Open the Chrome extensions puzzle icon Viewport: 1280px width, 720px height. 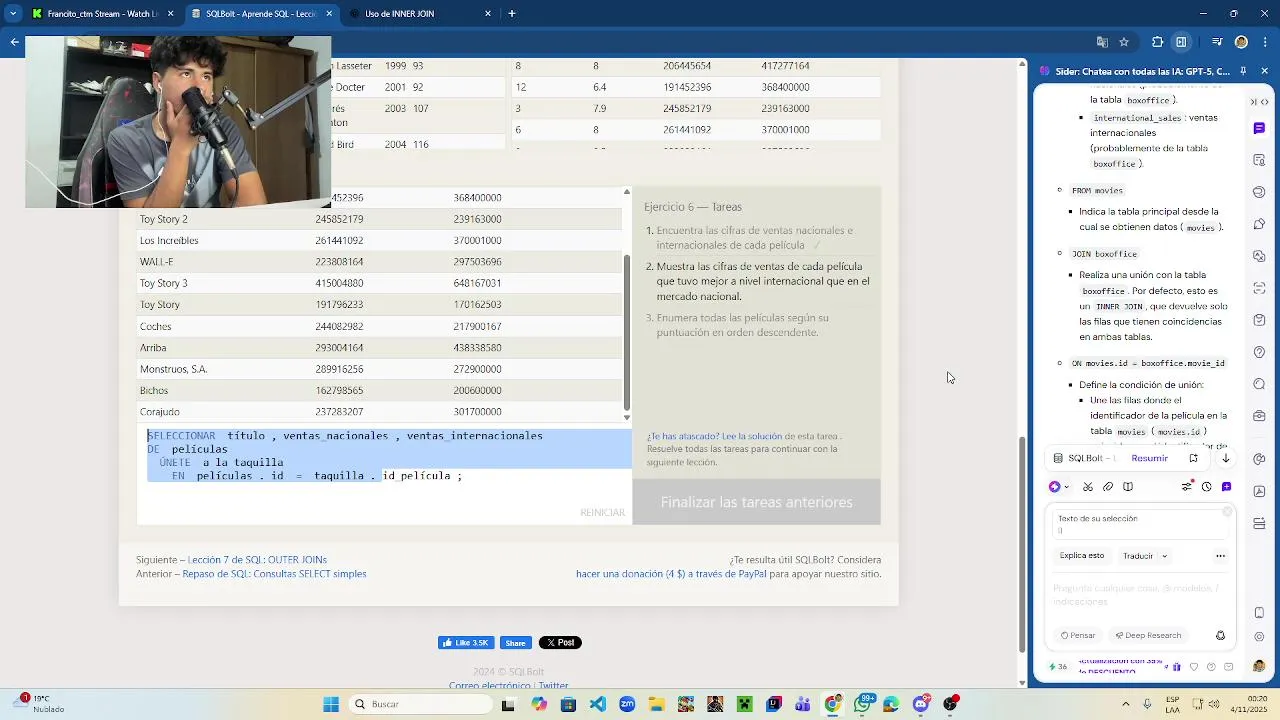click(x=1158, y=42)
